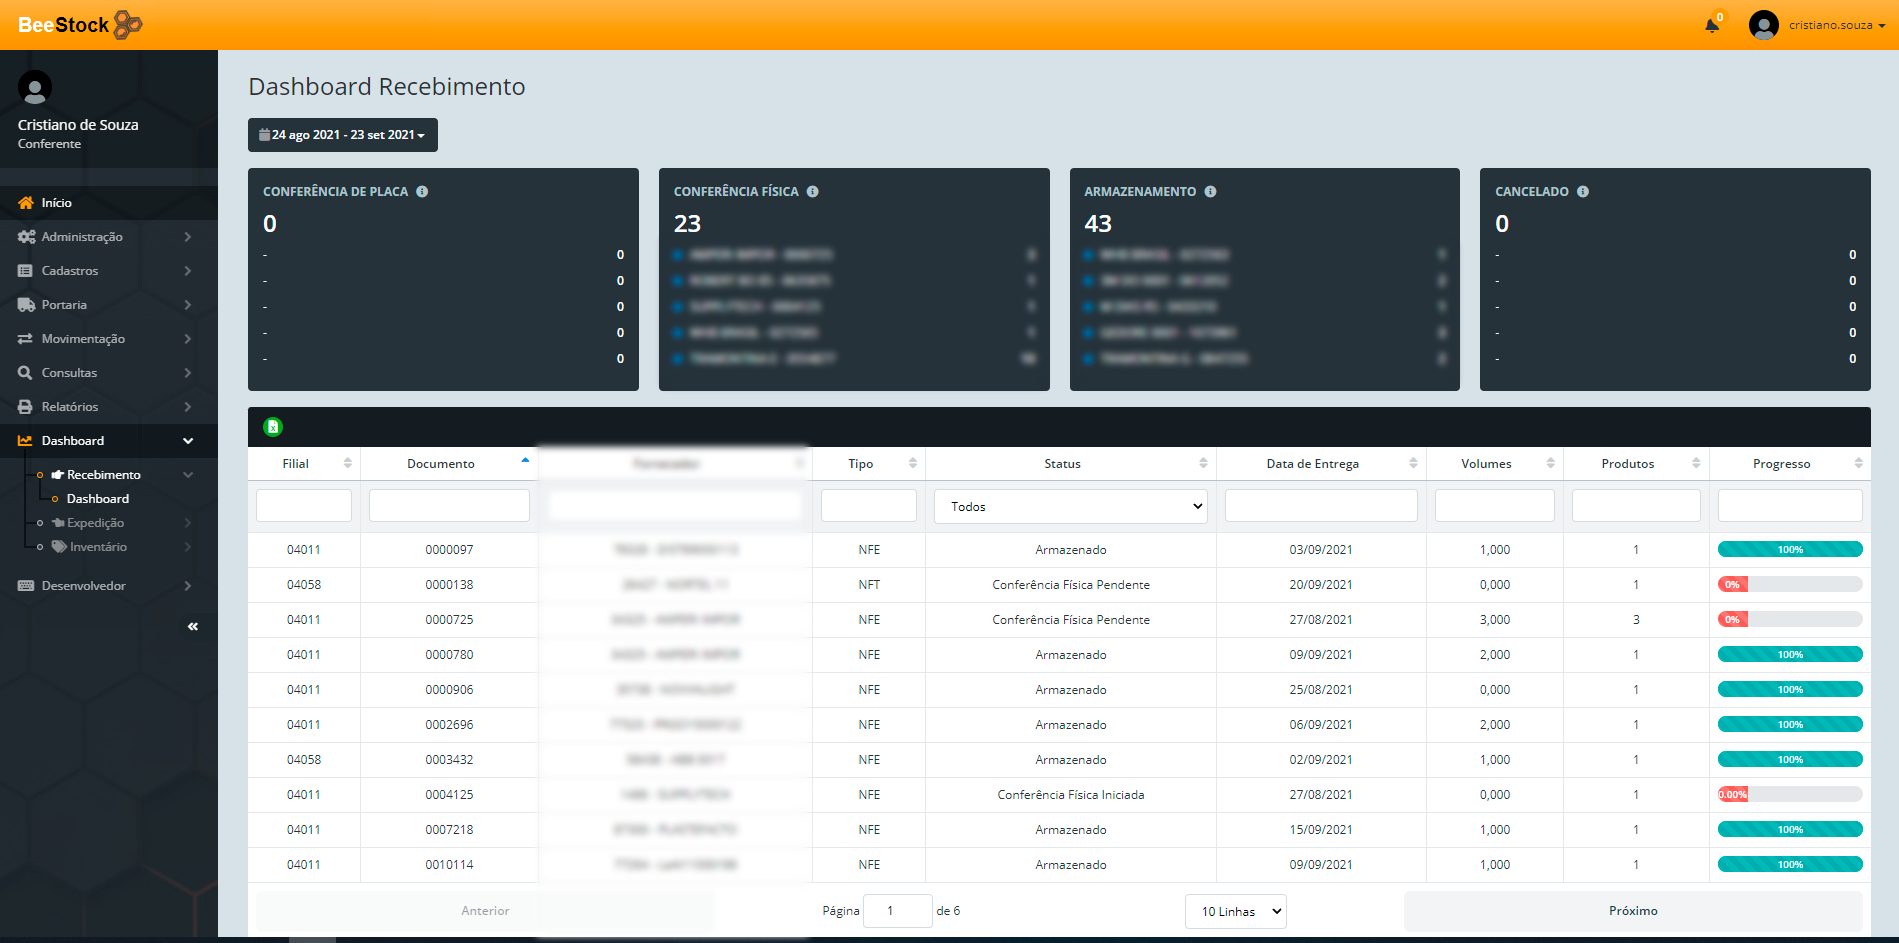Click the Filial filter input
The image size is (1899, 943).
click(x=304, y=505)
